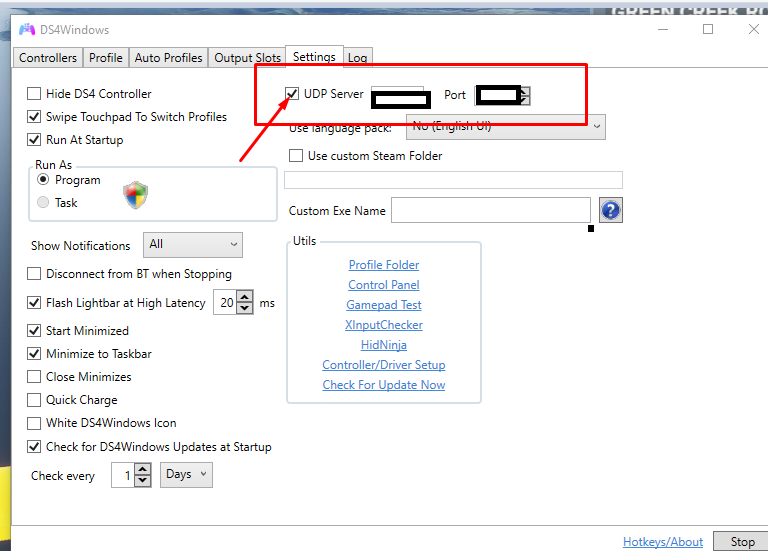
Task: Enable Quick Charge
Action: (x=34, y=400)
